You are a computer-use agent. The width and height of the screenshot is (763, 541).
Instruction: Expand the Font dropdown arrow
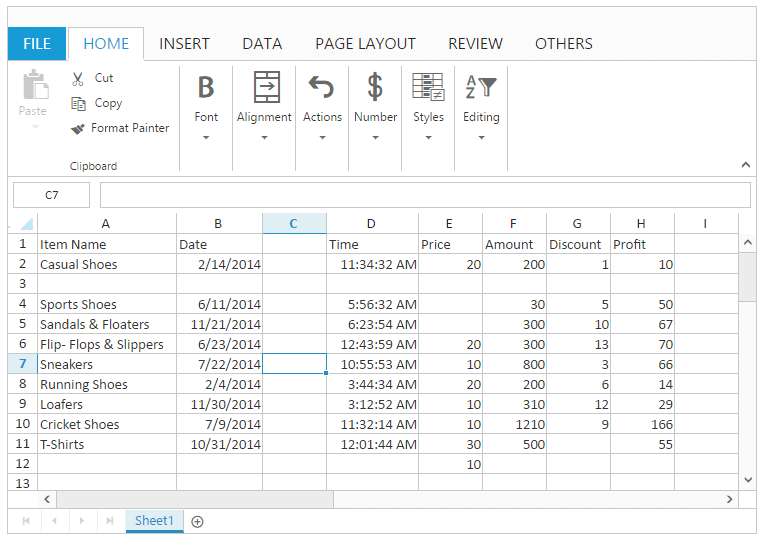pos(206,138)
